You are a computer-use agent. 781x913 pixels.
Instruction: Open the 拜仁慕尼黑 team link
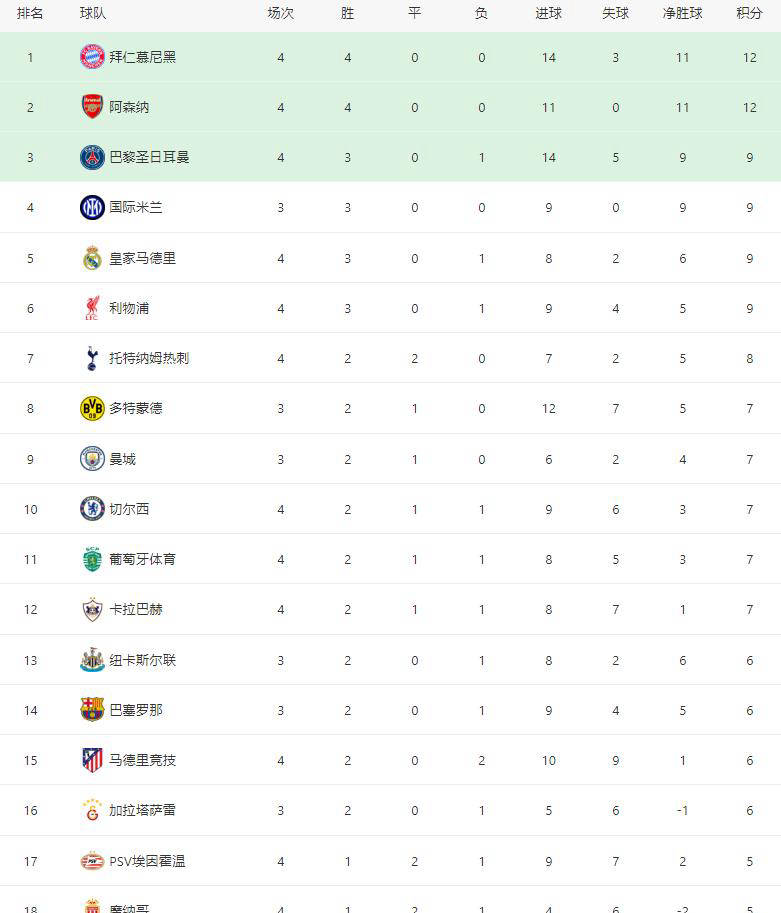pyautogui.click(x=142, y=57)
